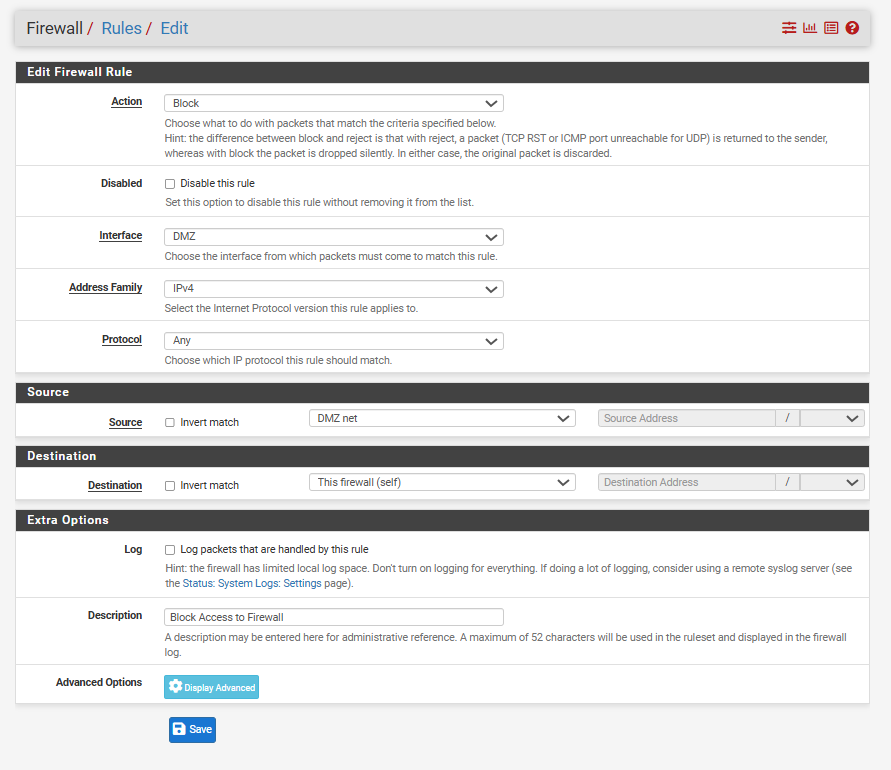Enable the Disable this rule checkbox
Image resolution: width=891 pixels, height=770 pixels.
tap(170, 184)
